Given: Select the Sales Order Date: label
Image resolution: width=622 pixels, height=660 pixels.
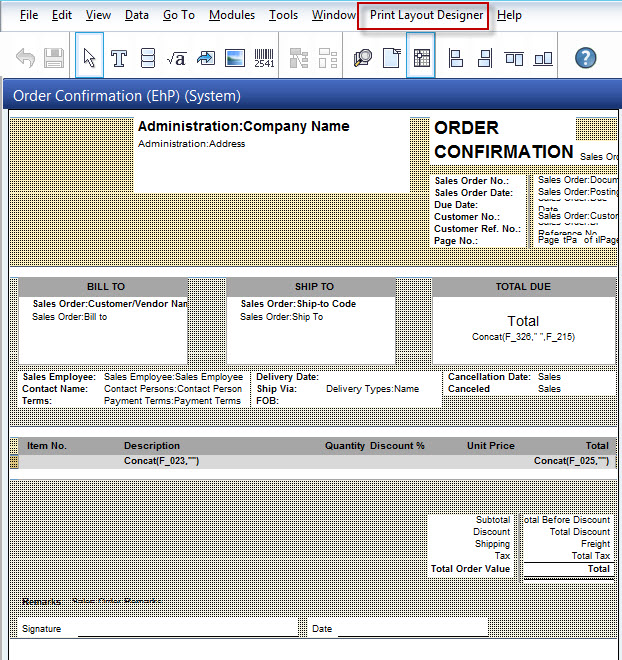Looking at the screenshot, I should (x=473, y=192).
